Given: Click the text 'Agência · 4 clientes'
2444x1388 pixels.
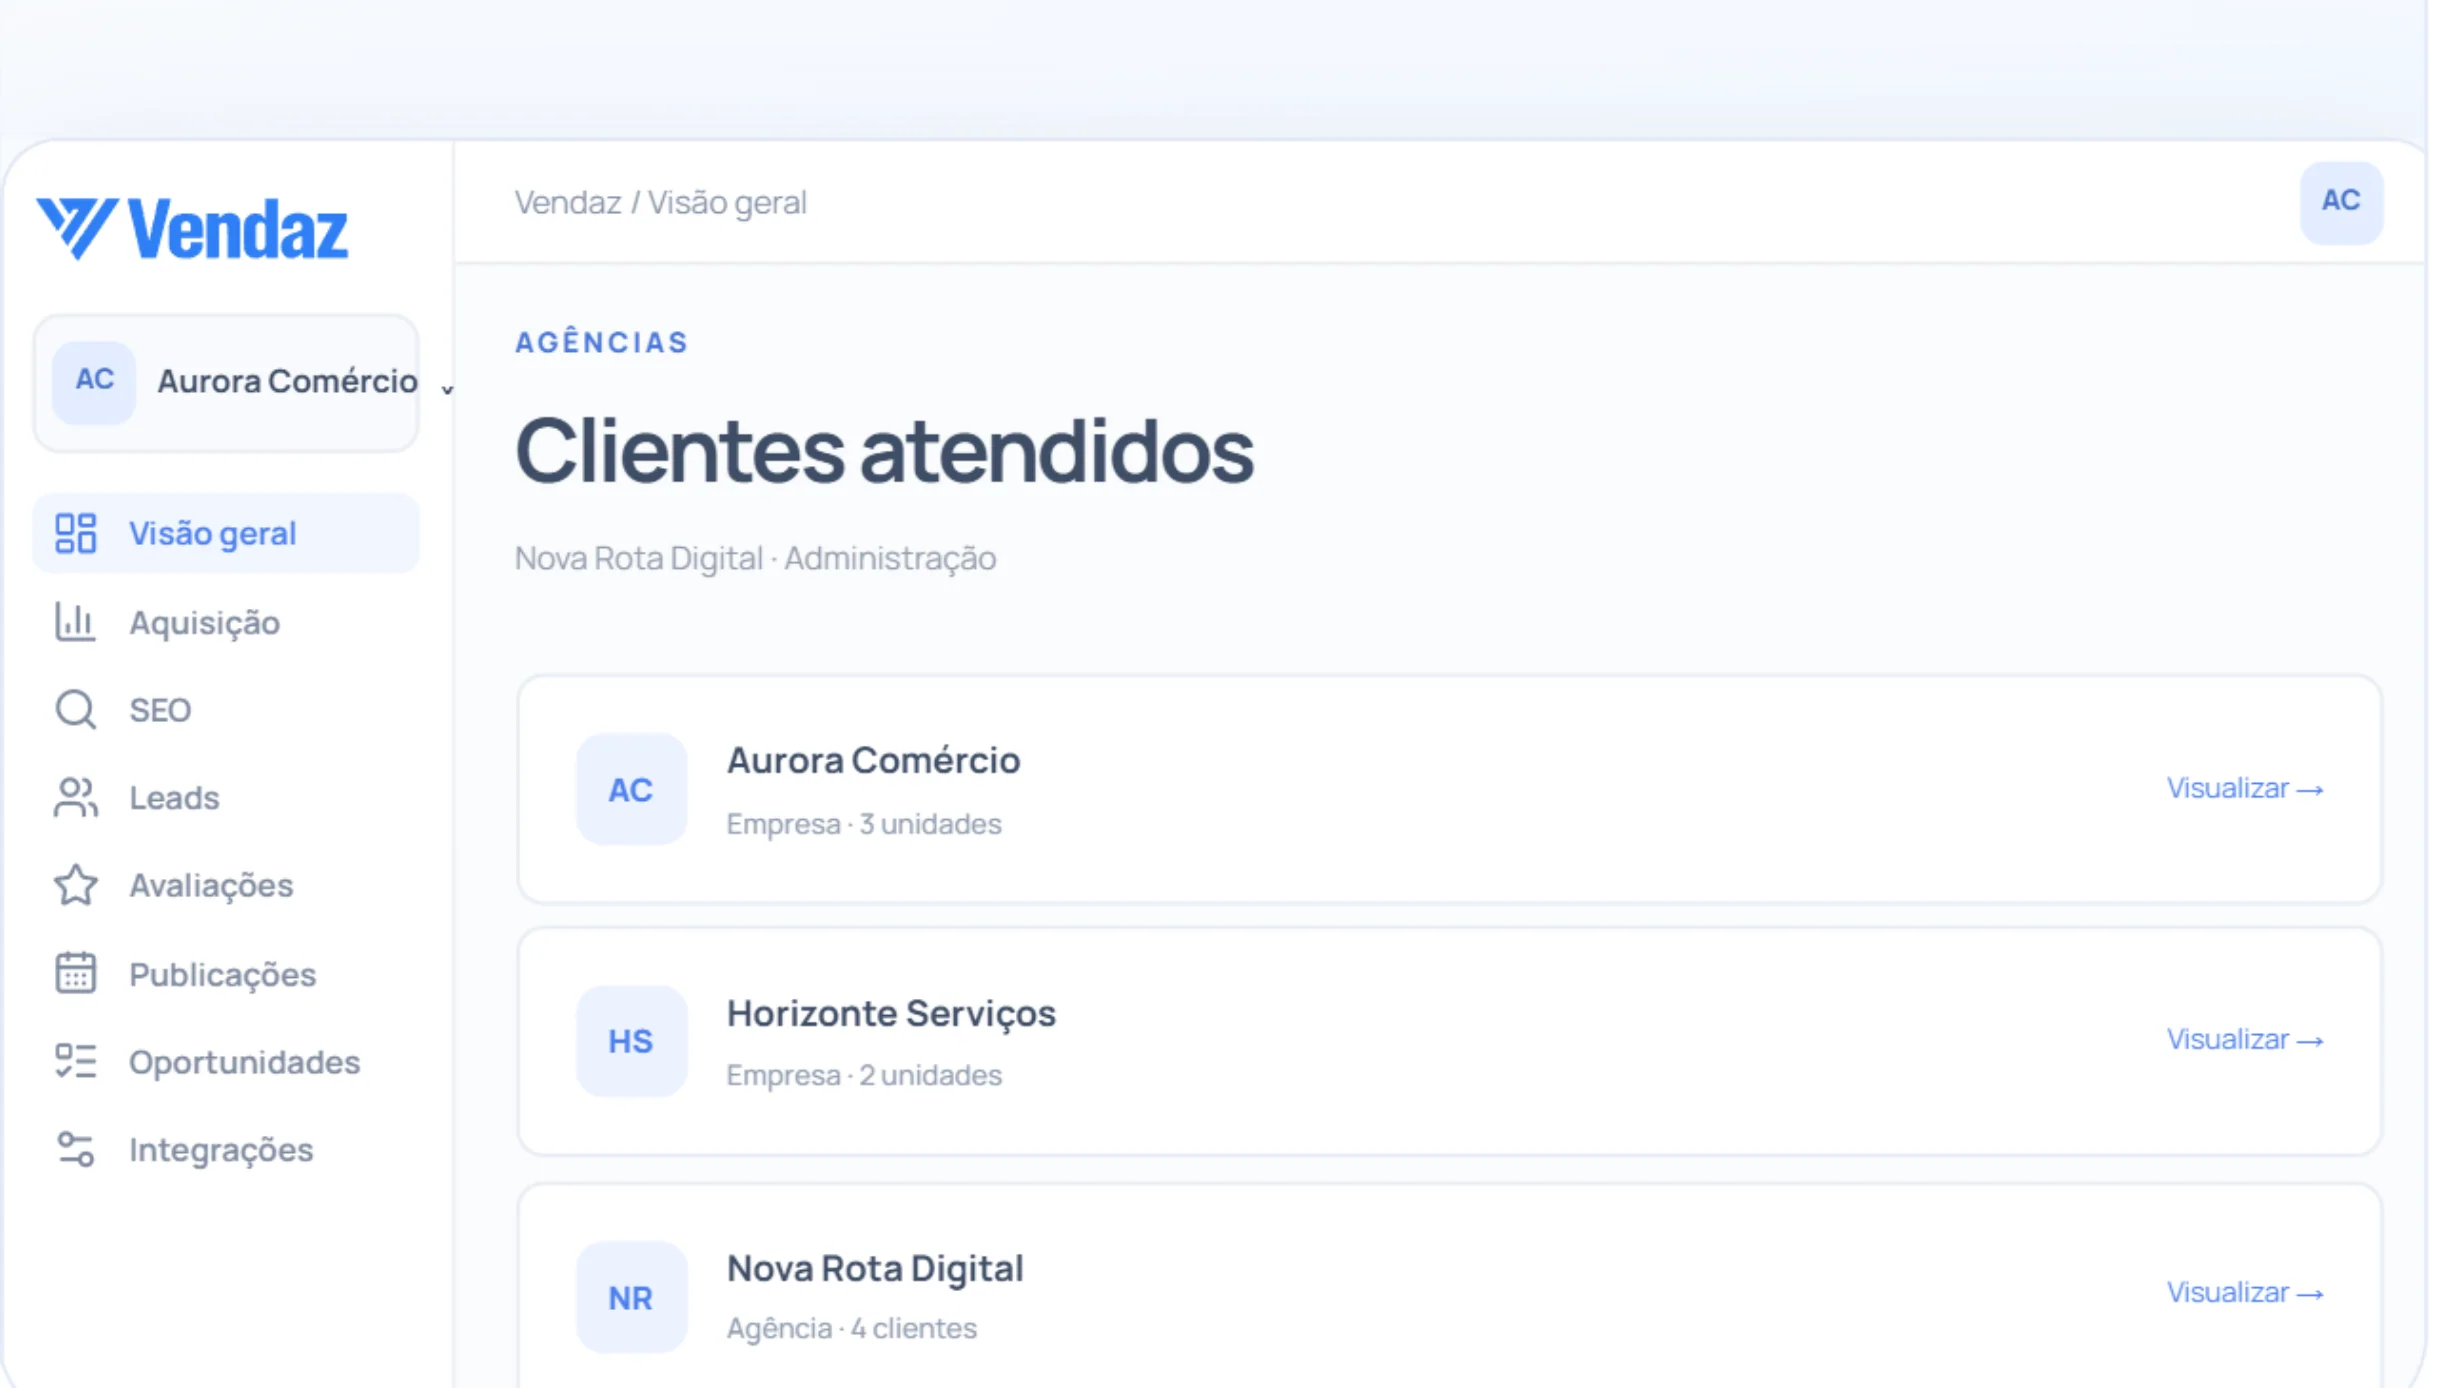Looking at the screenshot, I should click(x=852, y=1328).
